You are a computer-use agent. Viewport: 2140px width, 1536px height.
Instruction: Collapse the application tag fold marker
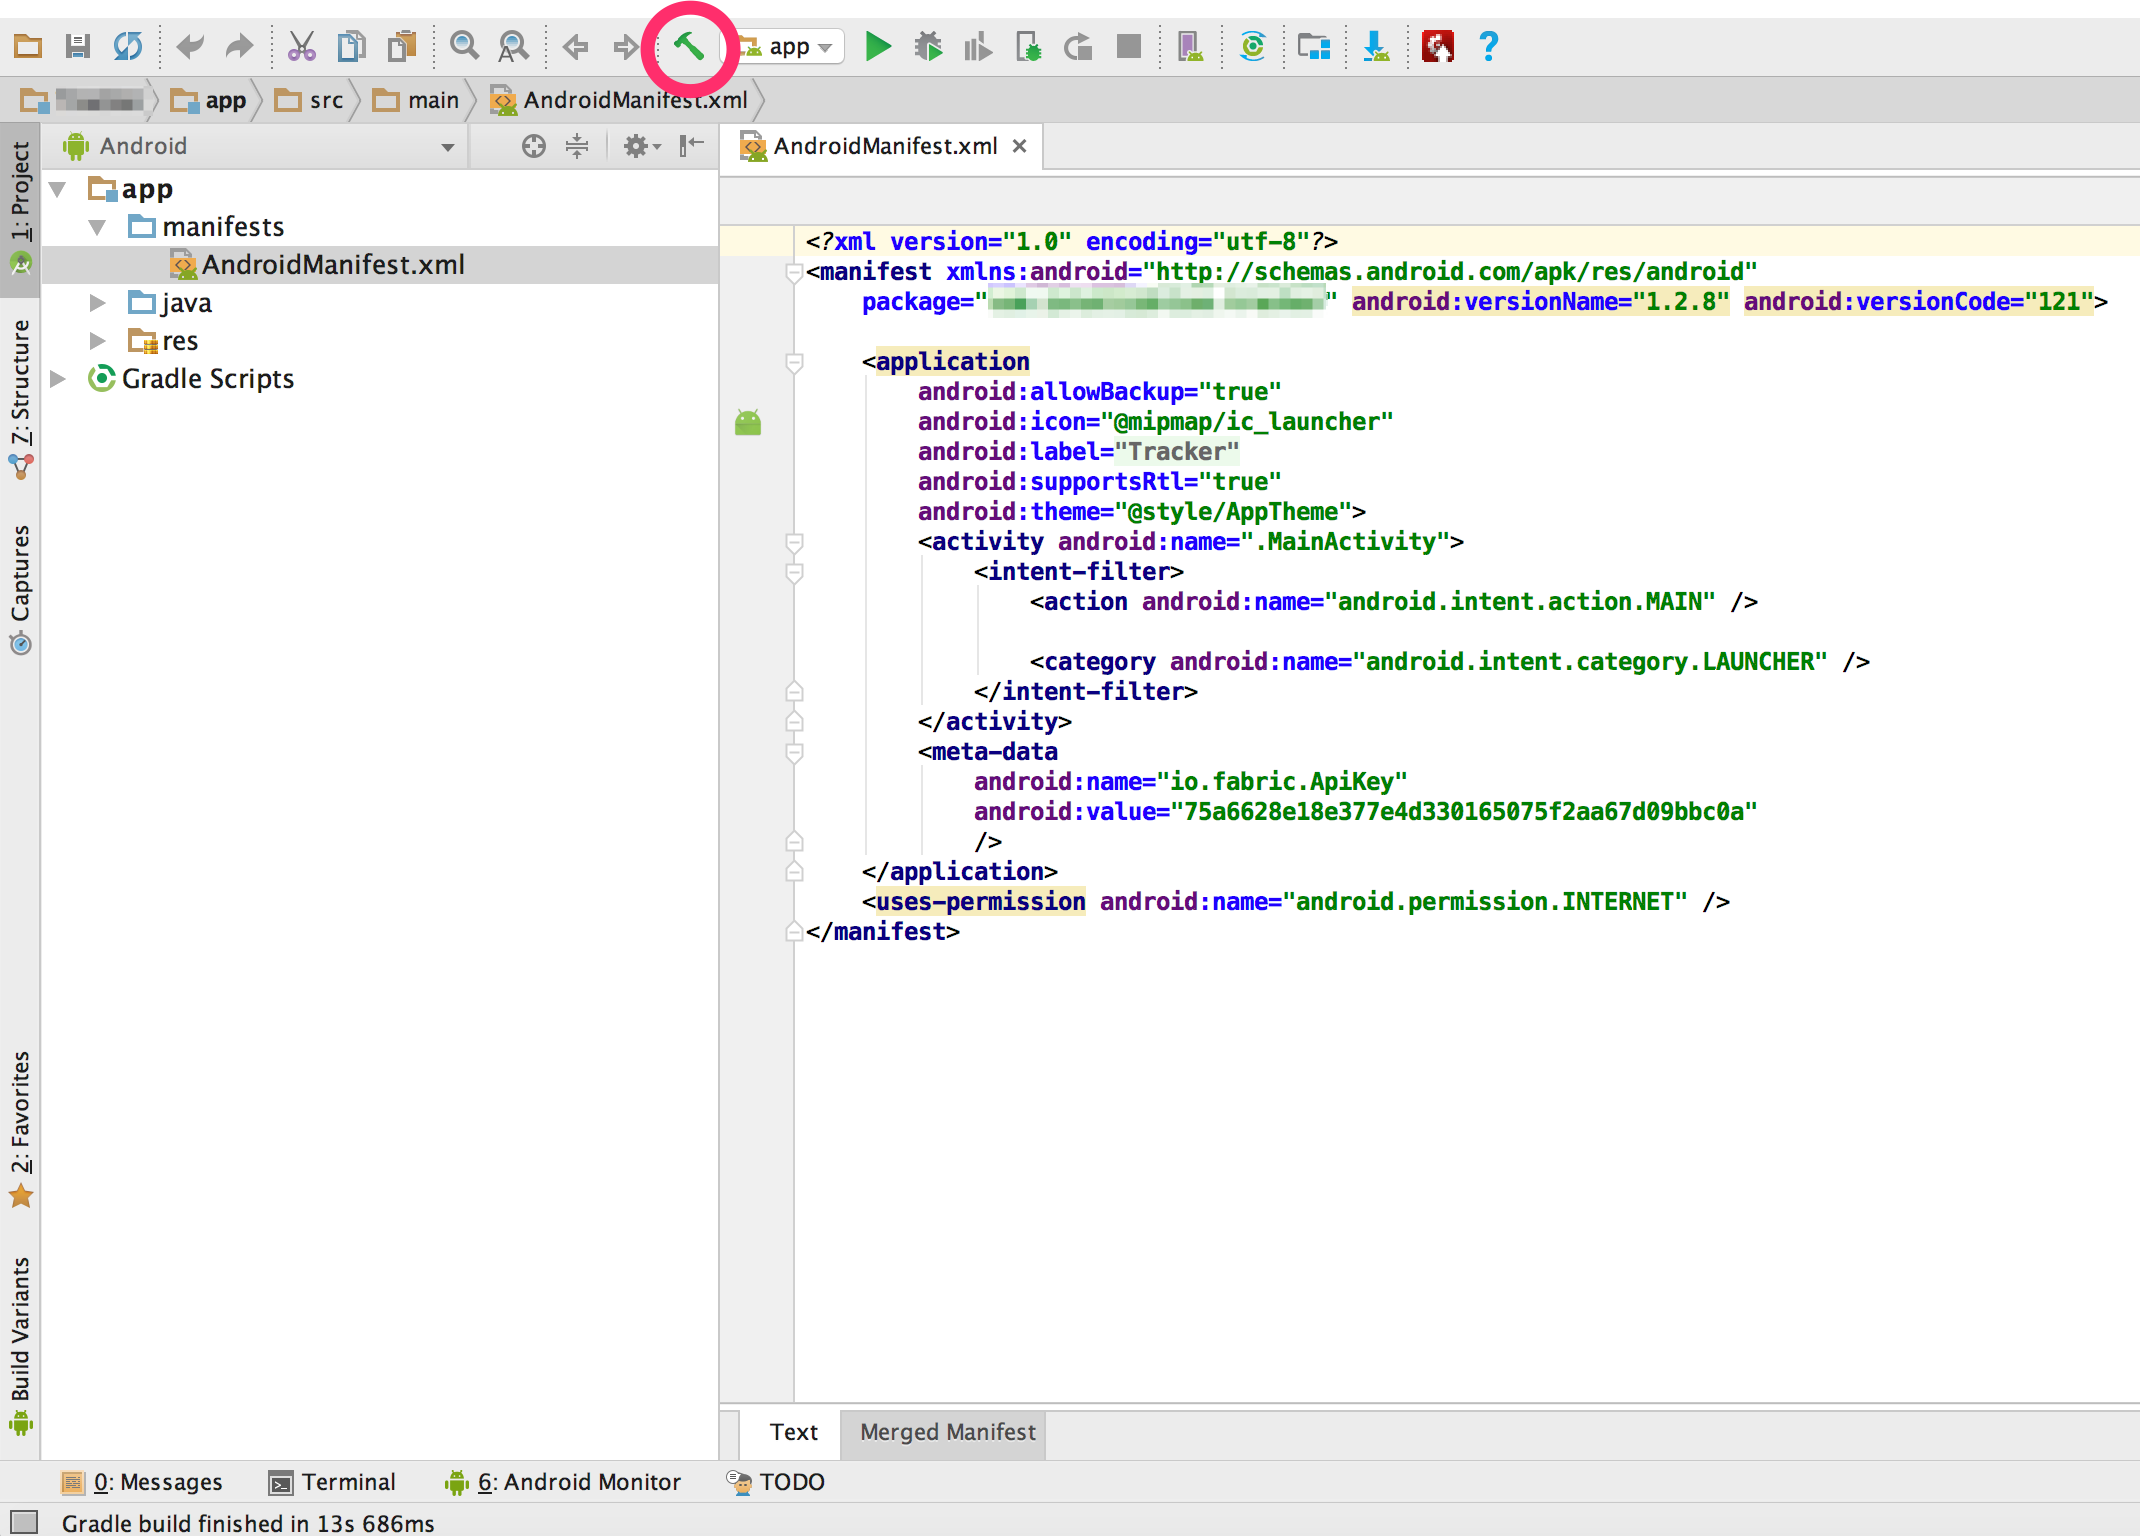[794, 362]
